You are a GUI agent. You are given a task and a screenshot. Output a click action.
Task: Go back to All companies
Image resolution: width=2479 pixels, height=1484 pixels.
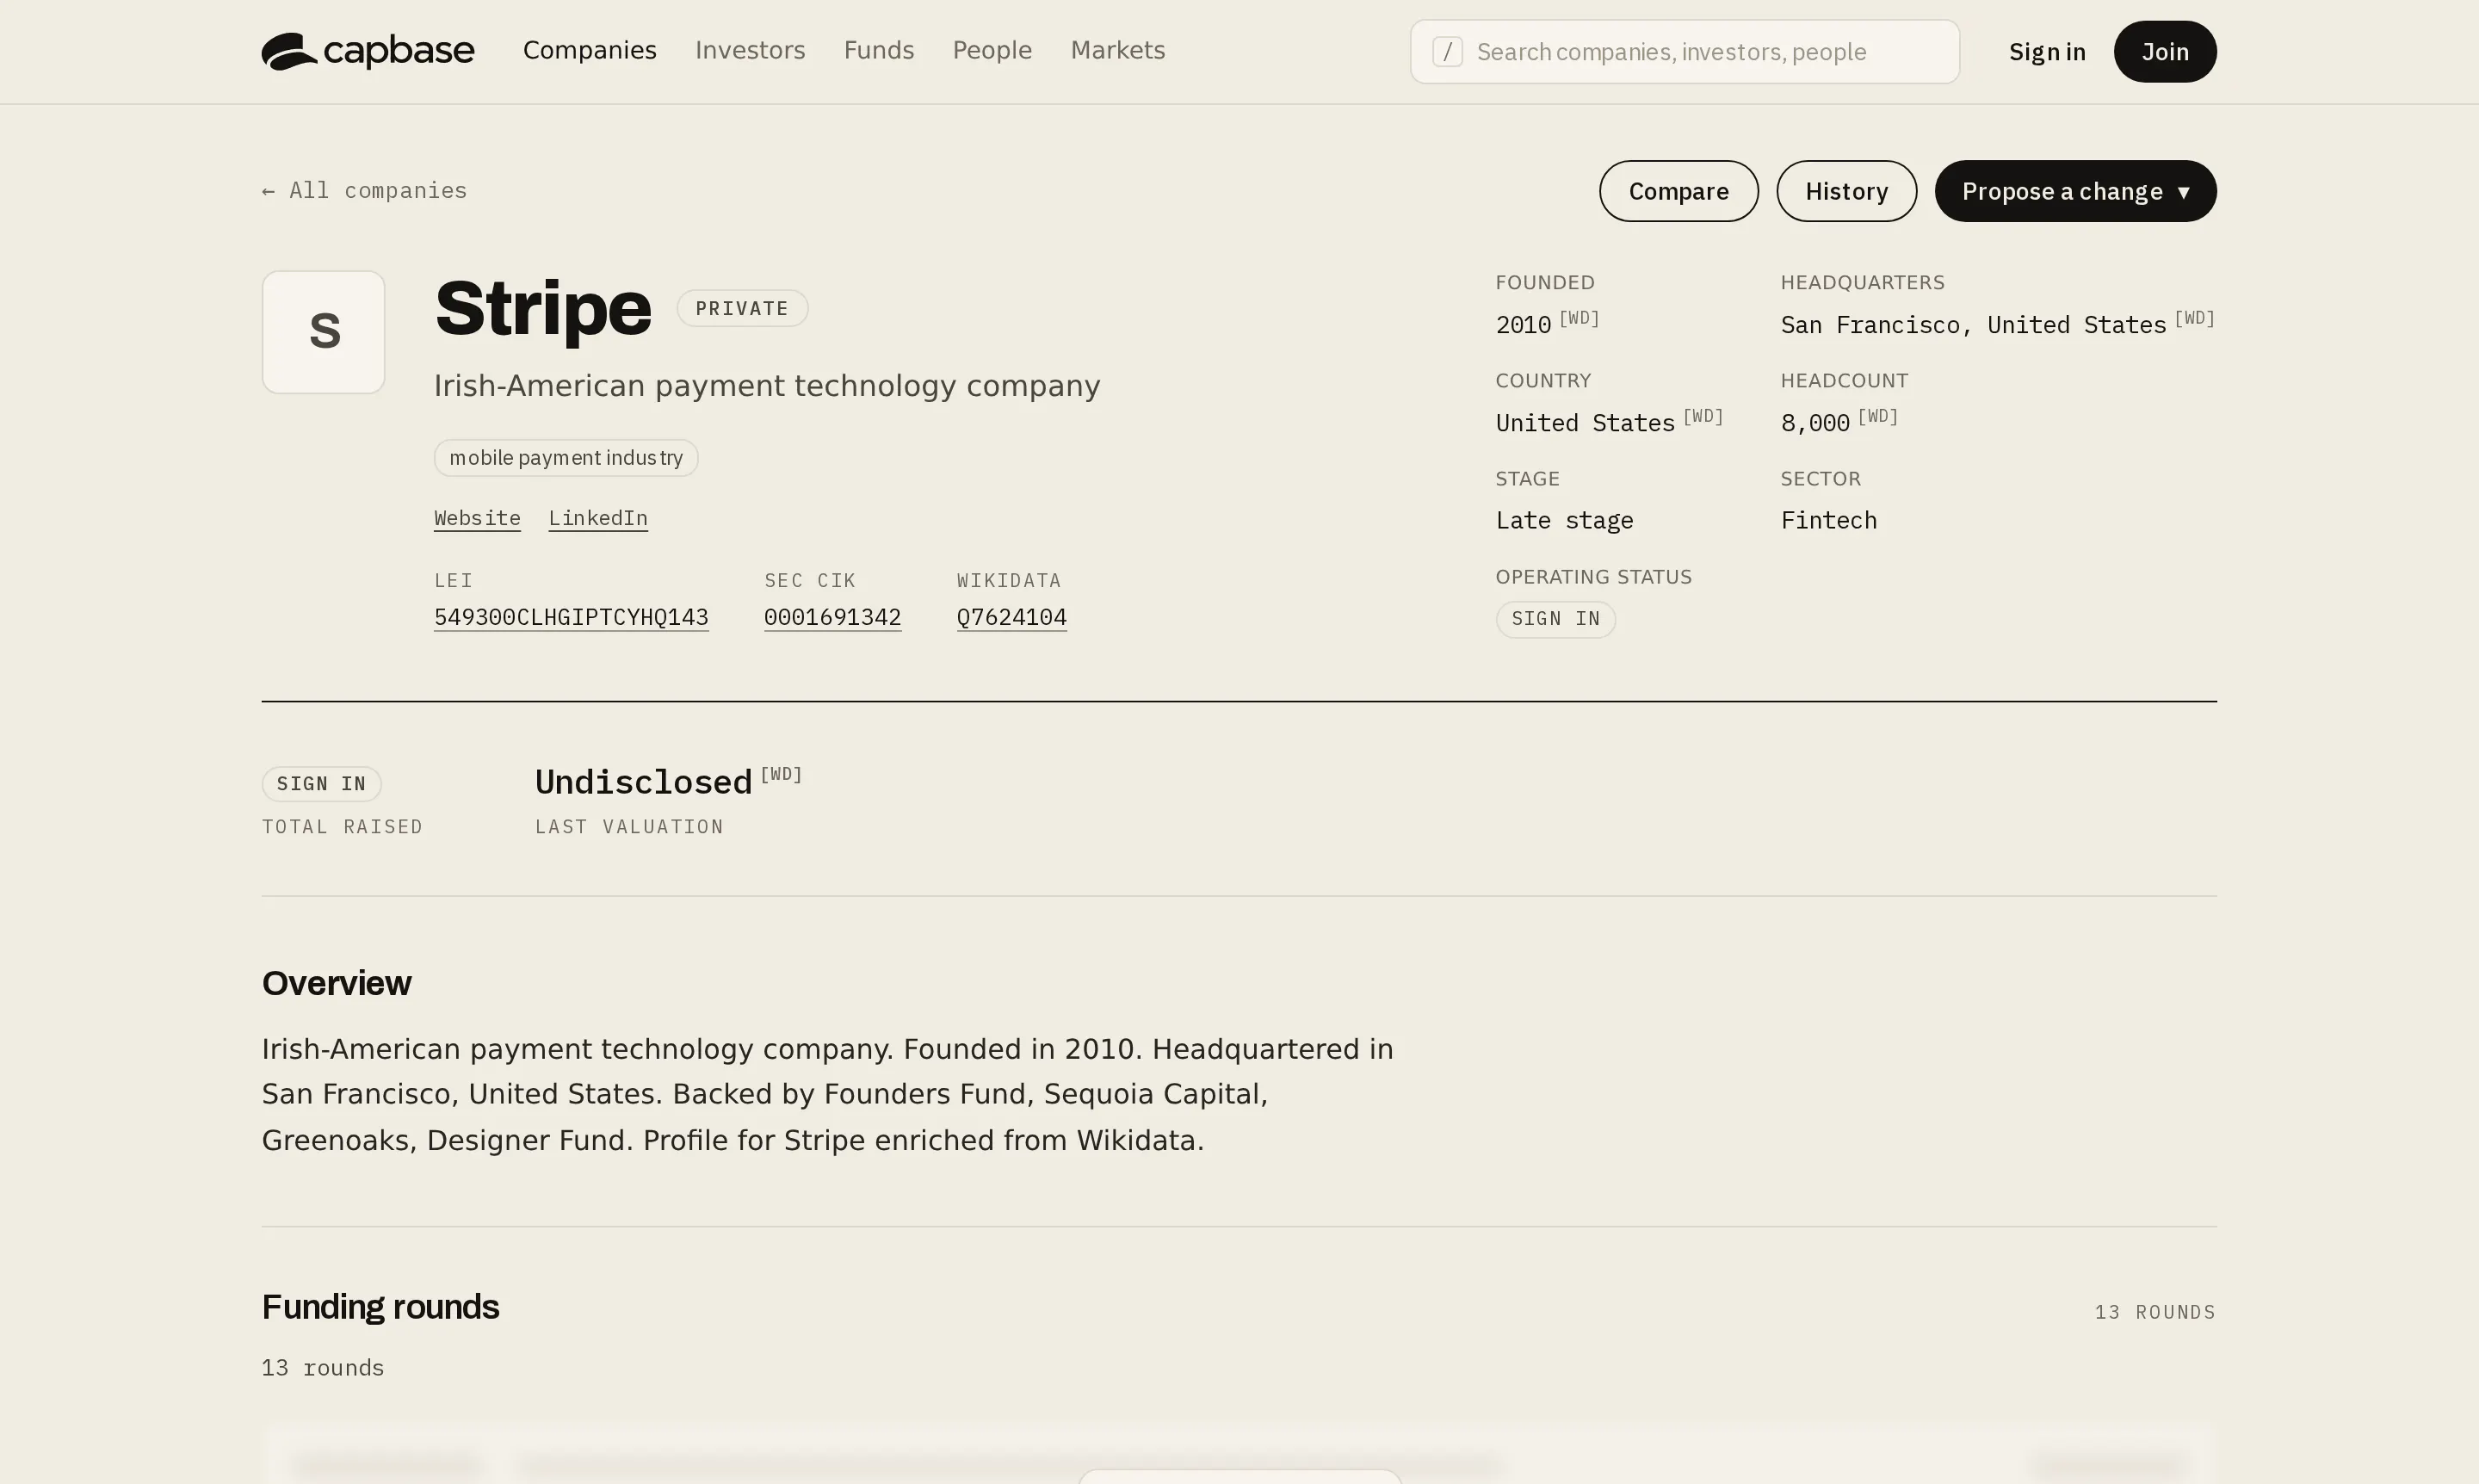[x=364, y=190]
